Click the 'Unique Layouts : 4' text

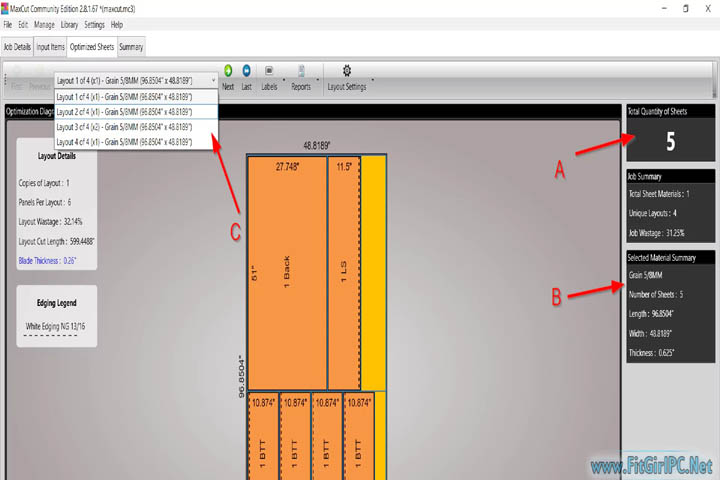point(652,214)
